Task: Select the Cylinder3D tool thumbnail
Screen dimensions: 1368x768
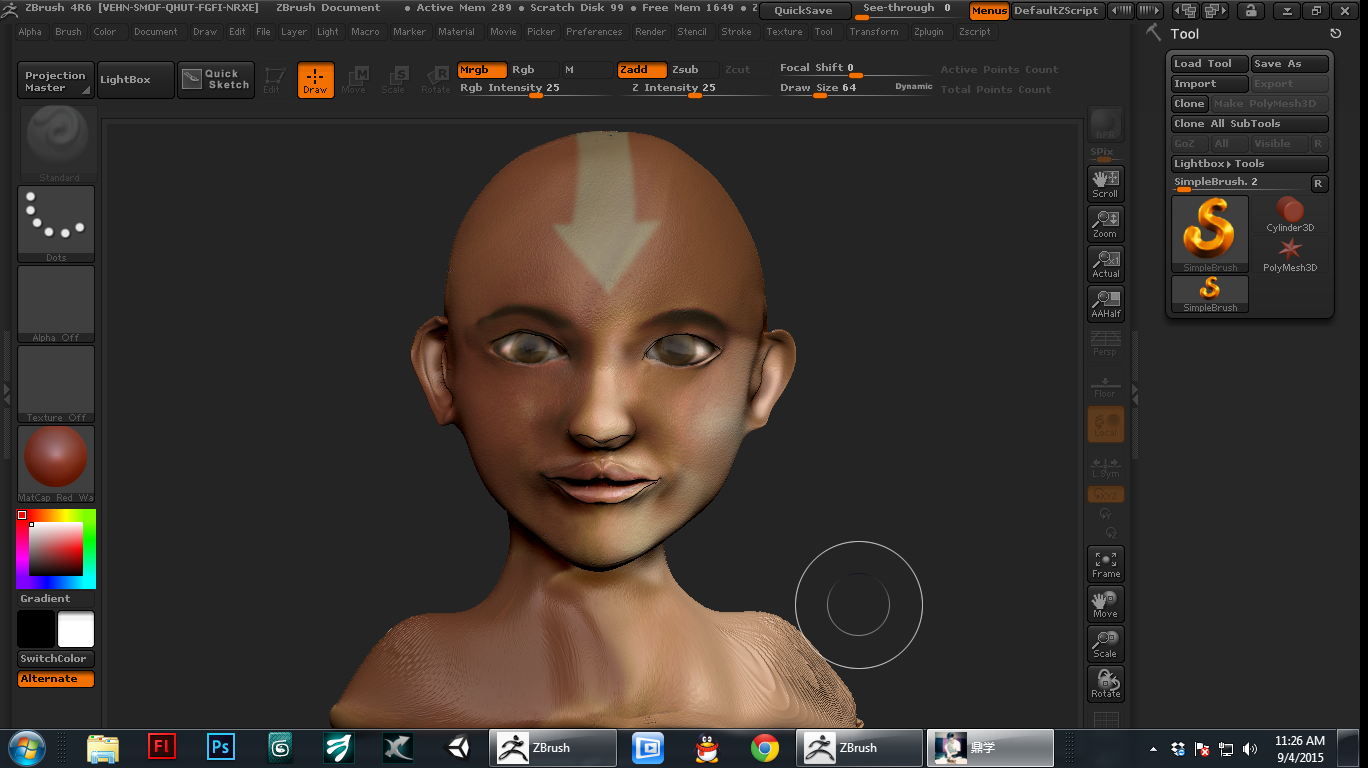Action: 1290,214
